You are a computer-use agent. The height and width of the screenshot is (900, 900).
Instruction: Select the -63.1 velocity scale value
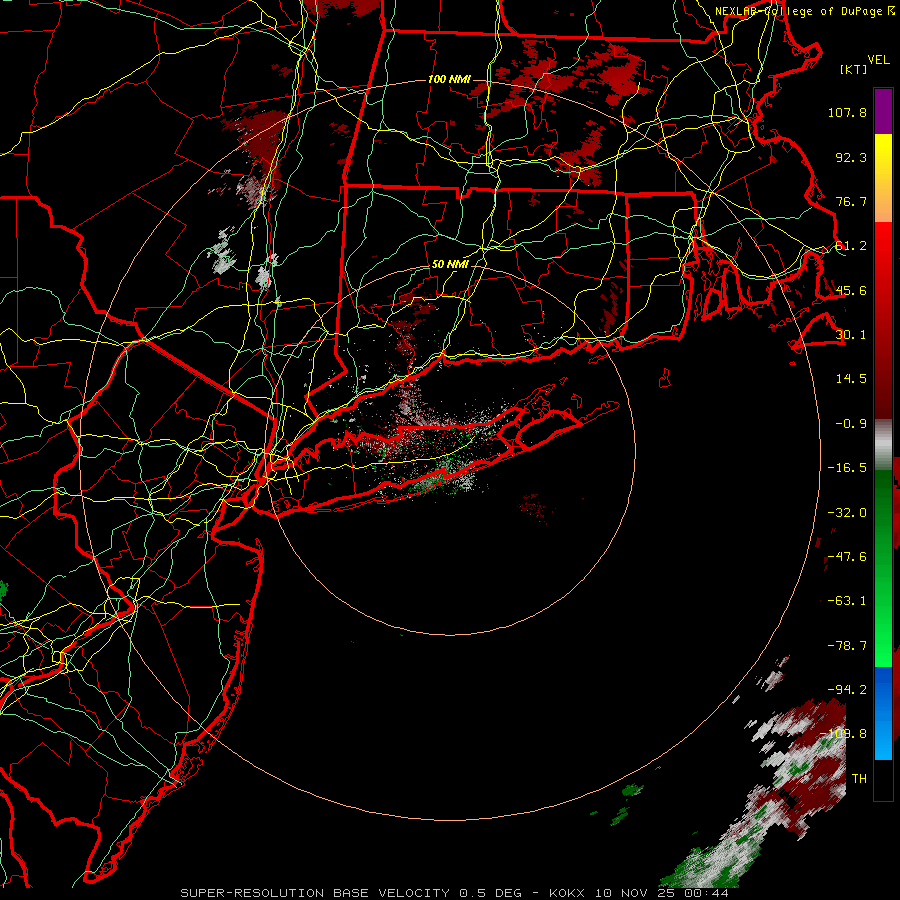[x=847, y=601]
